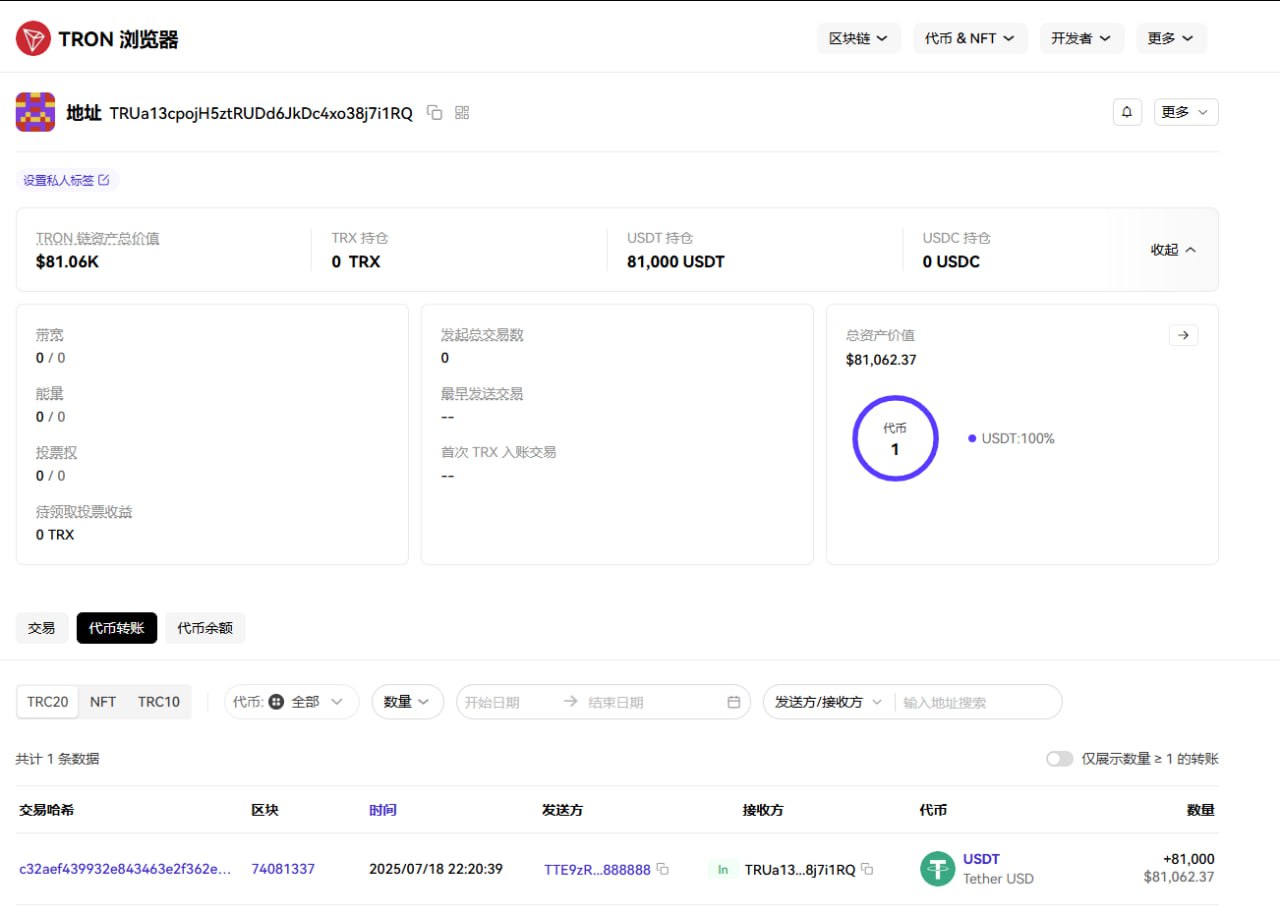Image resolution: width=1280 pixels, height=916 pixels.
Task: Open the top navigation 更多 menu
Action: click(1170, 38)
